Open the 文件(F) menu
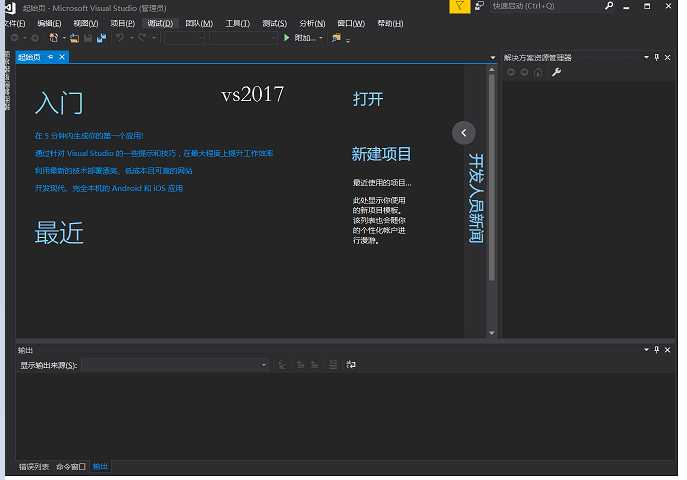The image size is (687, 480). point(14,24)
